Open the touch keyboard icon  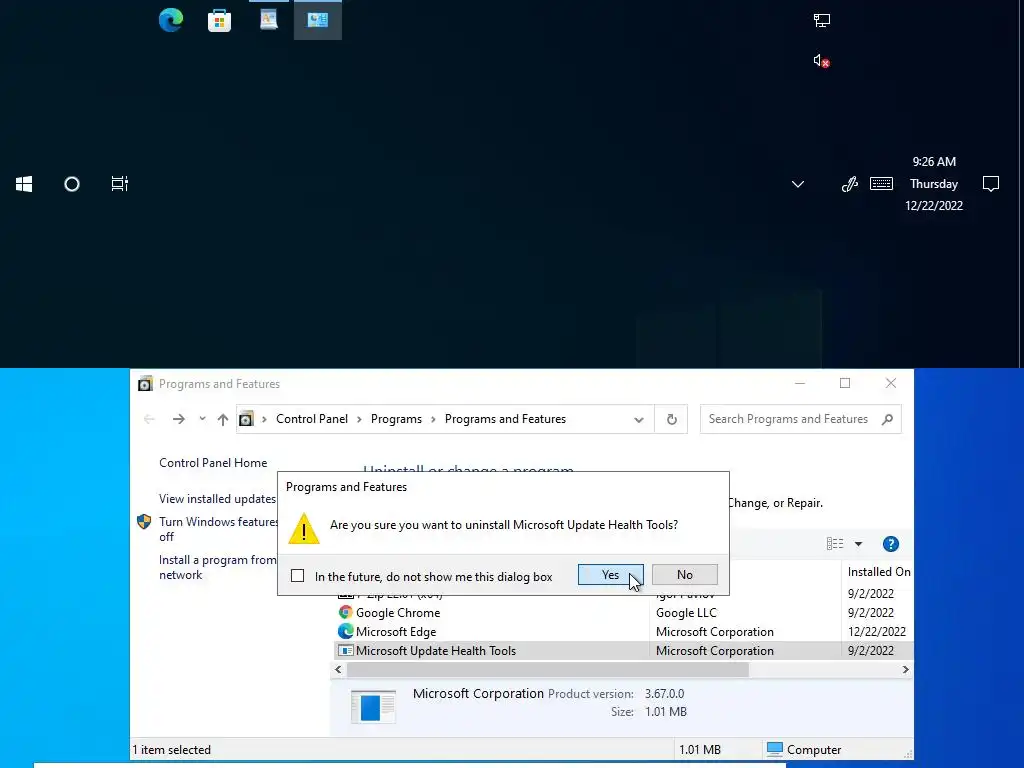coord(882,184)
